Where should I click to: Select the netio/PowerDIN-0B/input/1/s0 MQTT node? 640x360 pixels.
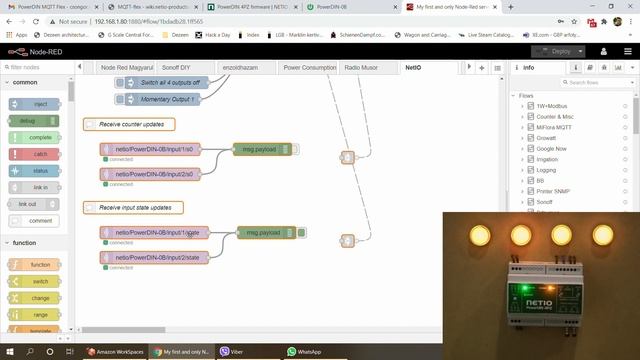click(151, 149)
